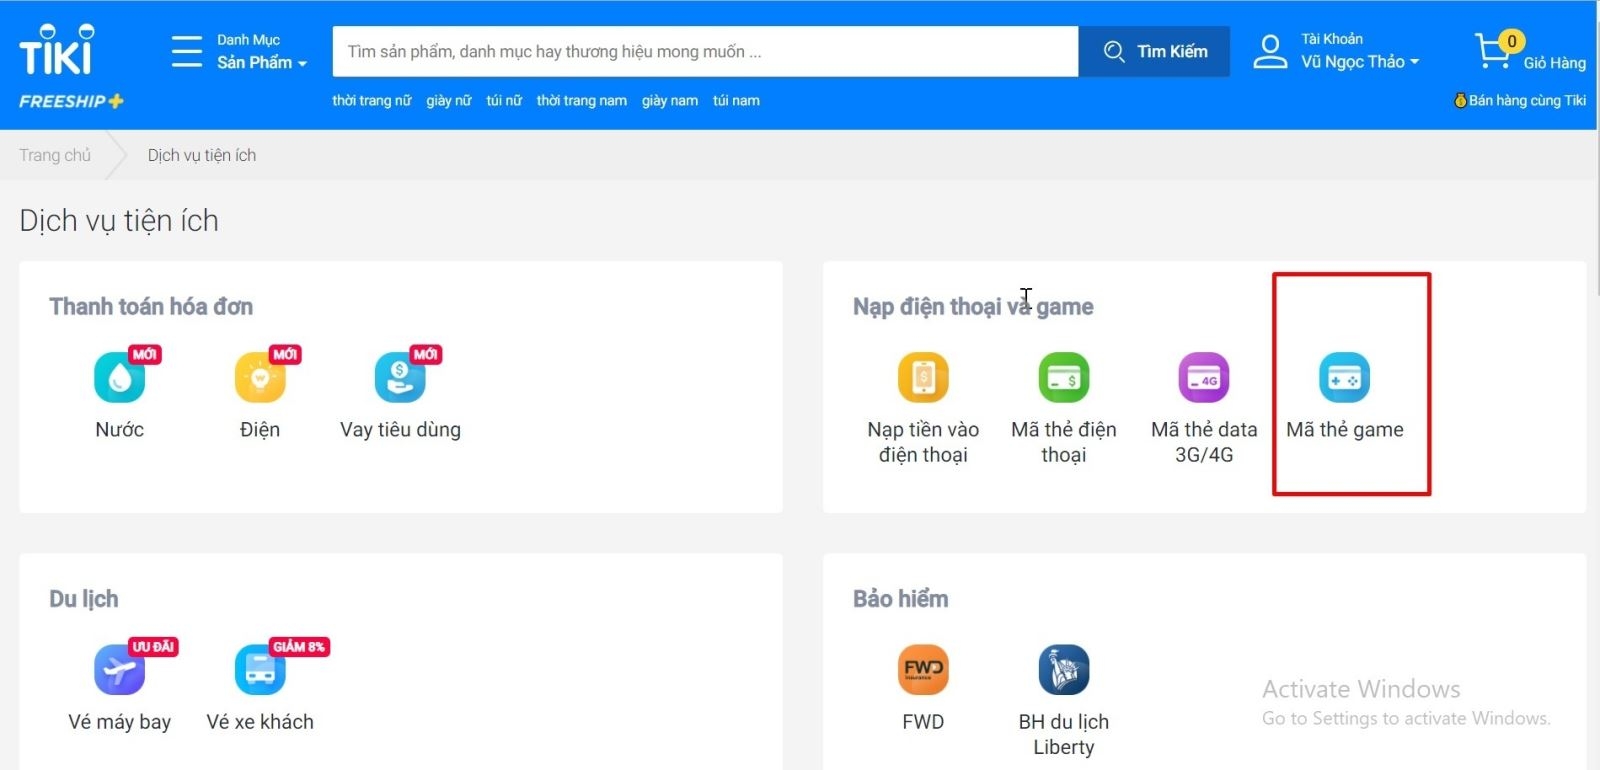1600x770 pixels.
Task: Open the Mã thẻ điện thoại icon
Action: click(x=1064, y=377)
